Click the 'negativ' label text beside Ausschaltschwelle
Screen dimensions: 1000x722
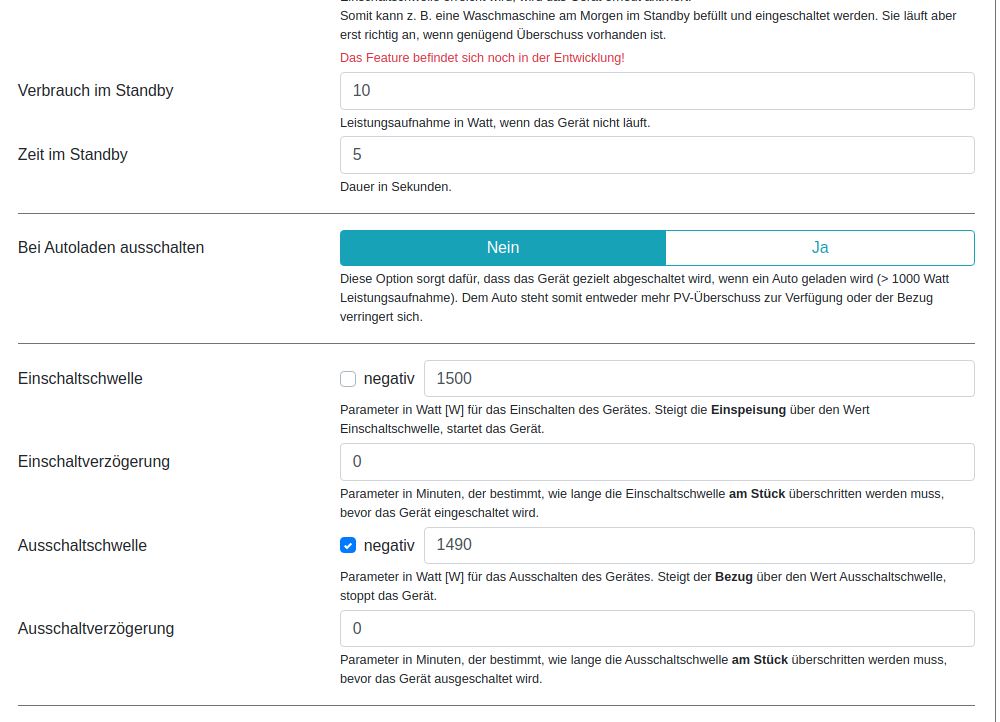coord(389,546)
